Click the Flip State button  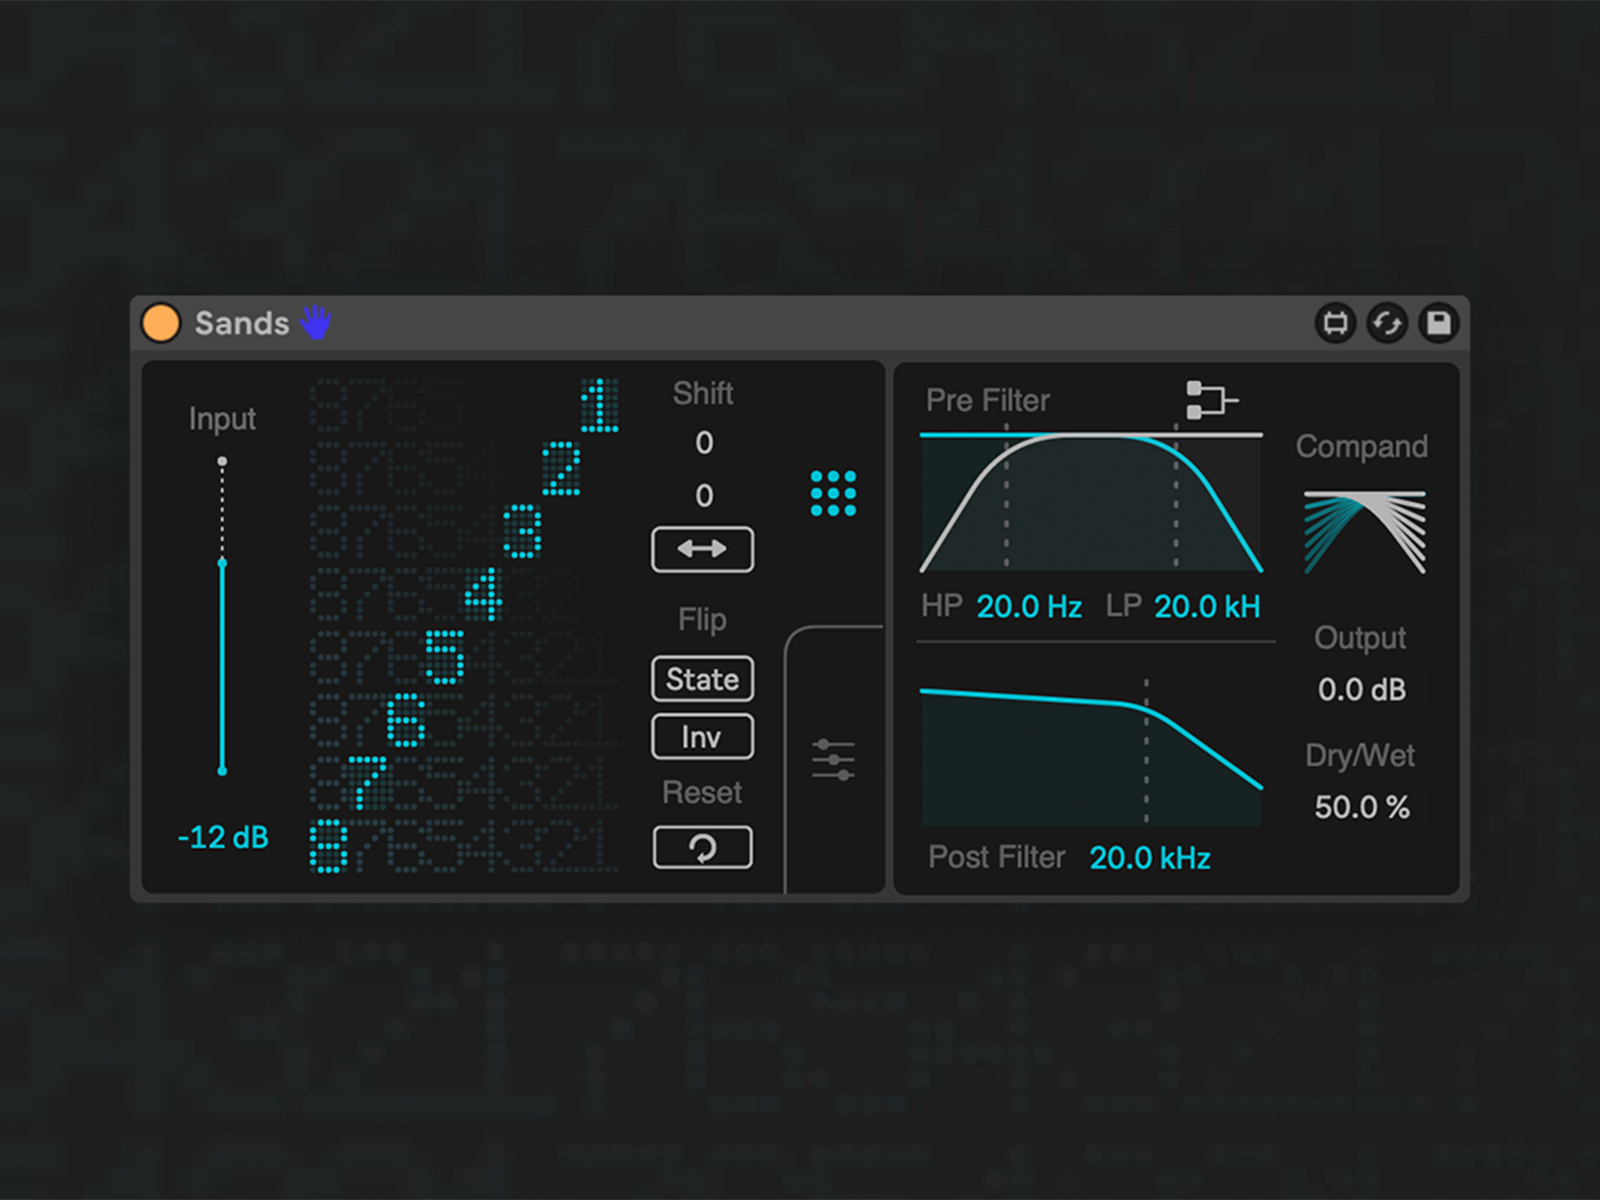point(702,679)
